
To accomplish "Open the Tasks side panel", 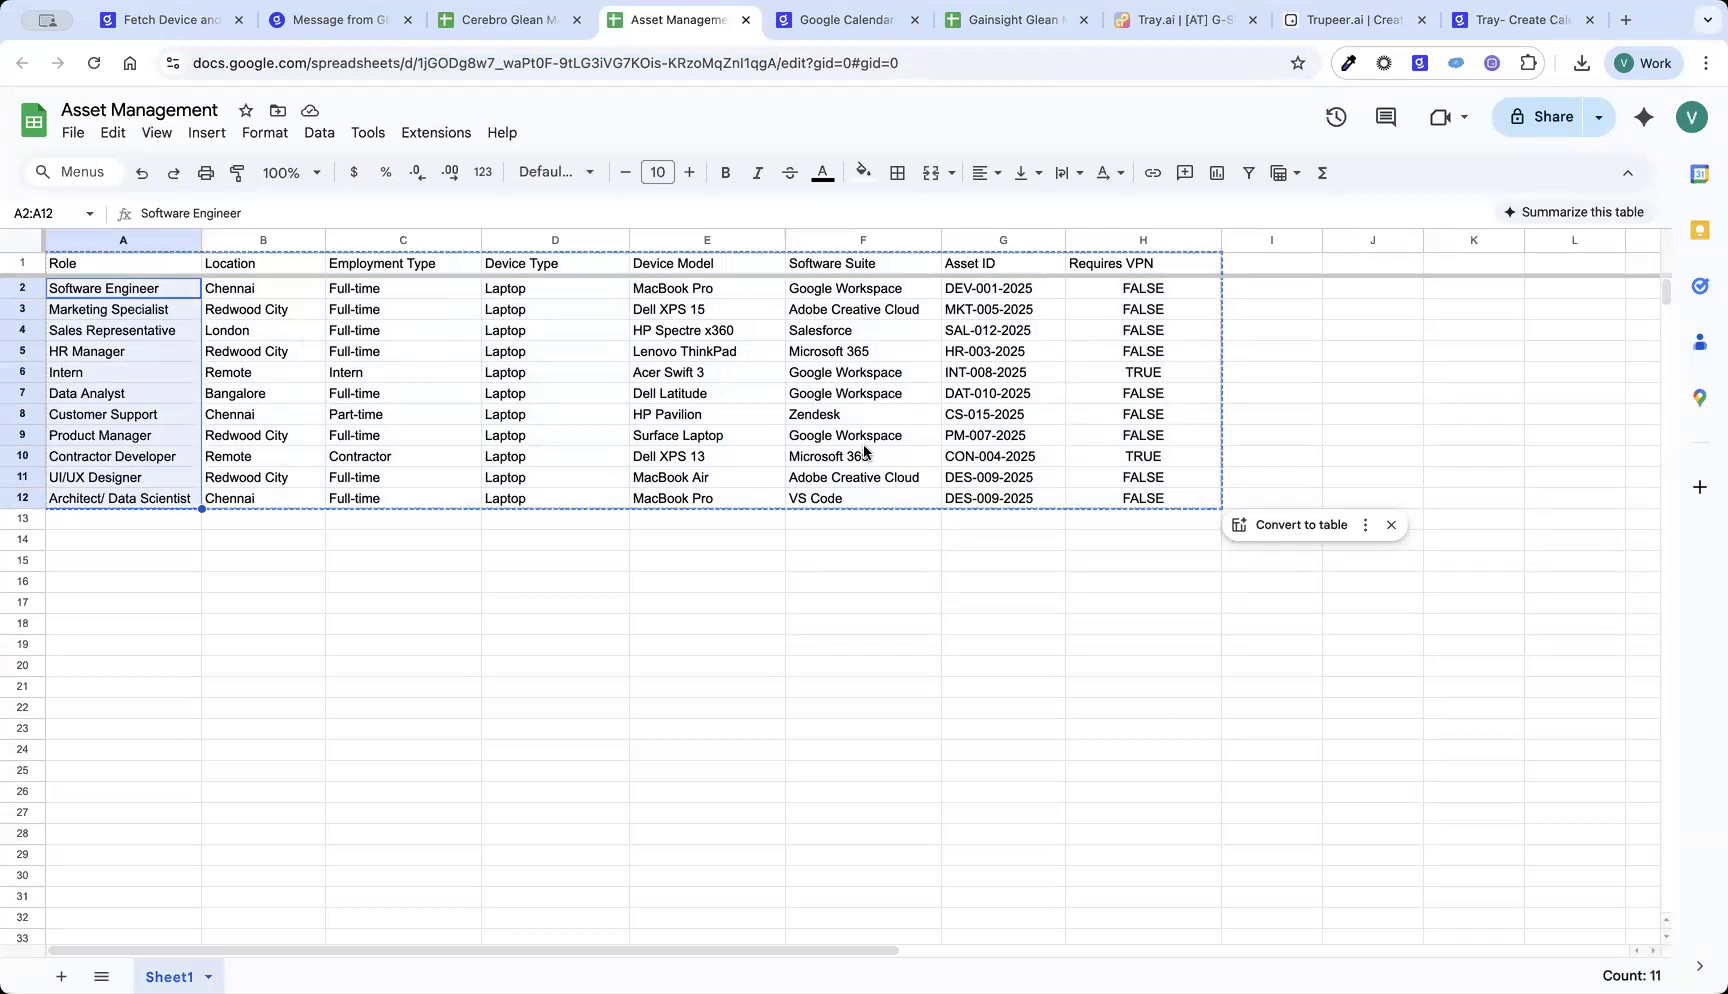I will coord(1698,286).
